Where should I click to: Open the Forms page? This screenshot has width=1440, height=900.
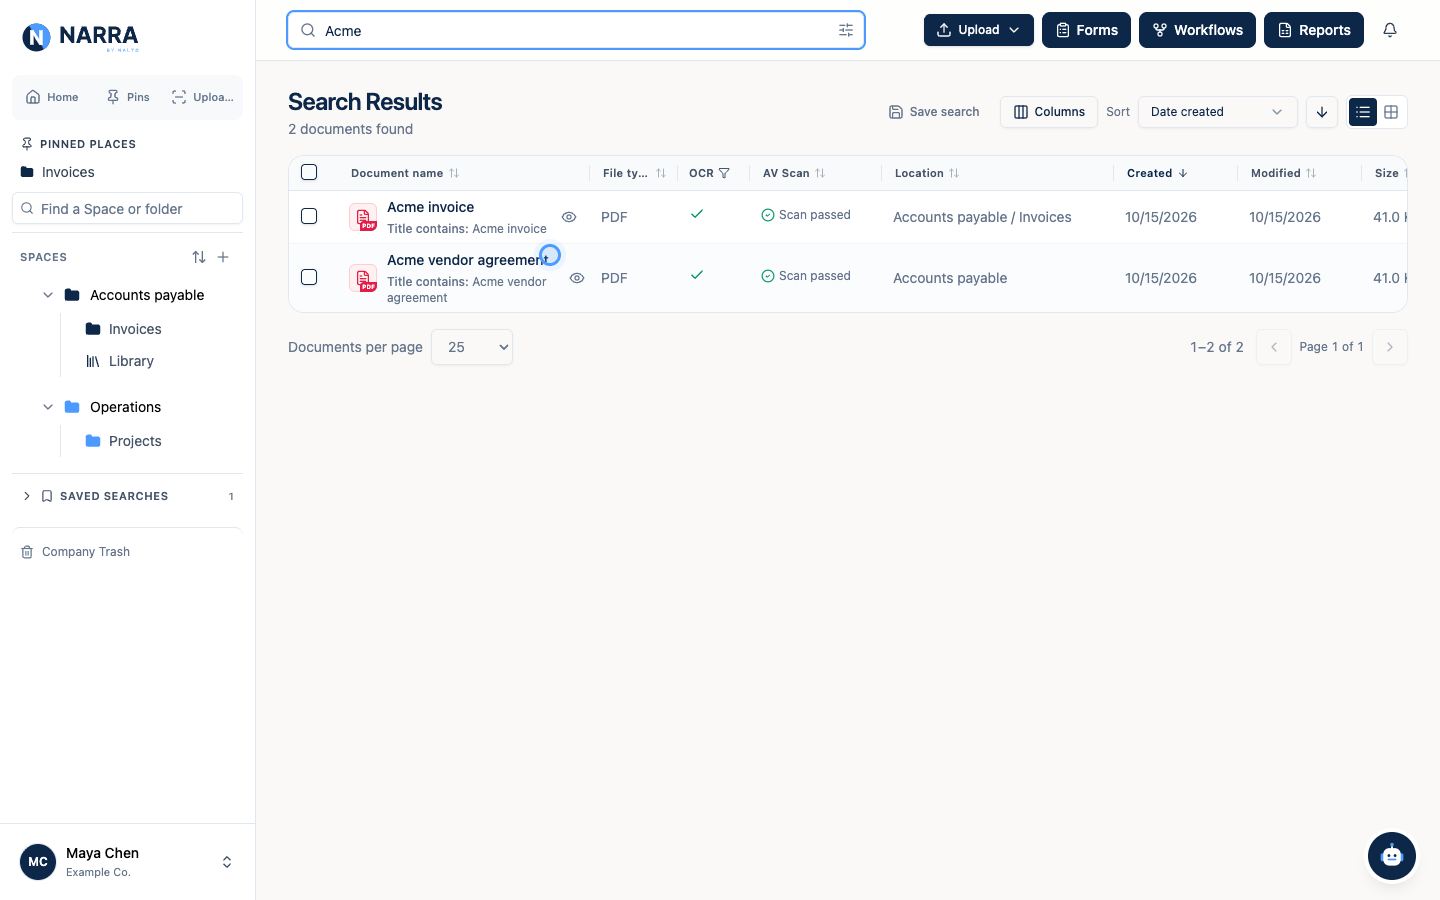point(1086,30)
